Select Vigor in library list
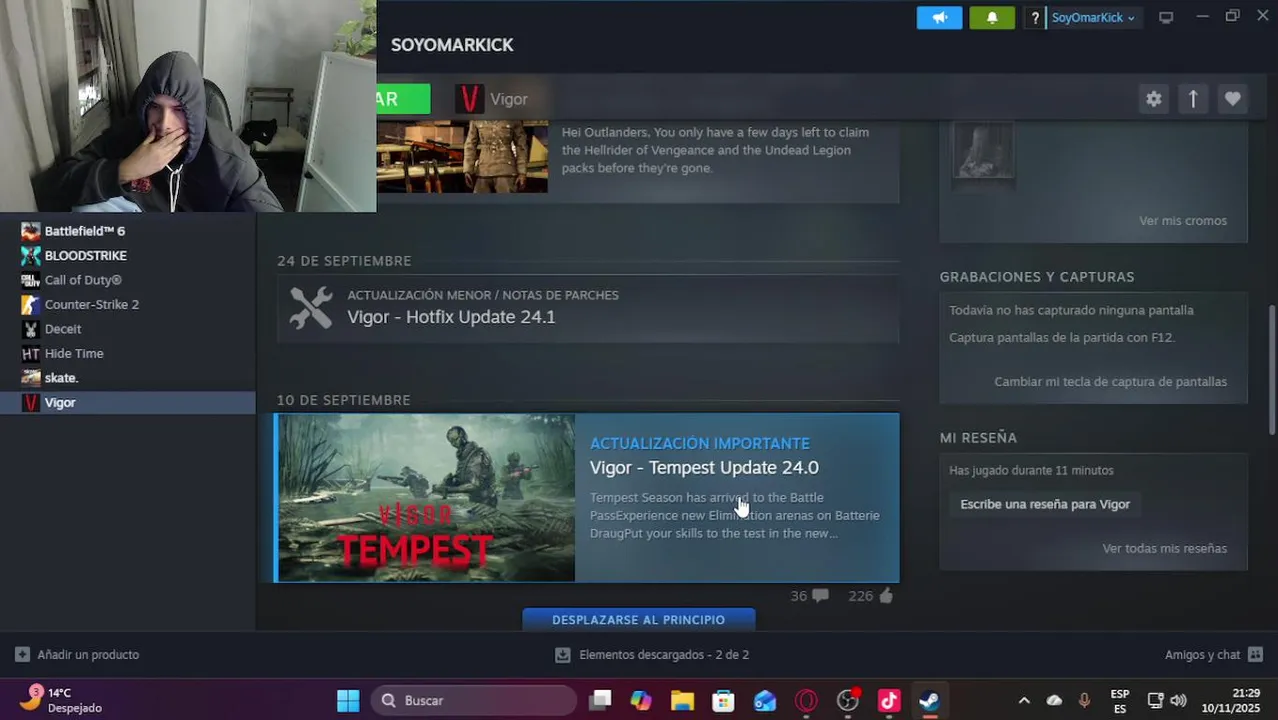Screen dimensions: 1278x720 (128, 402)
